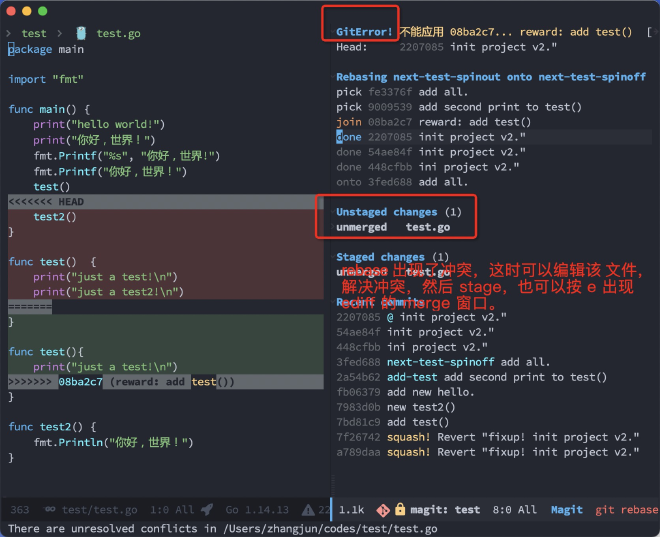
Task: Click the lock icon in Magit modeline
Action: point(400,510)
